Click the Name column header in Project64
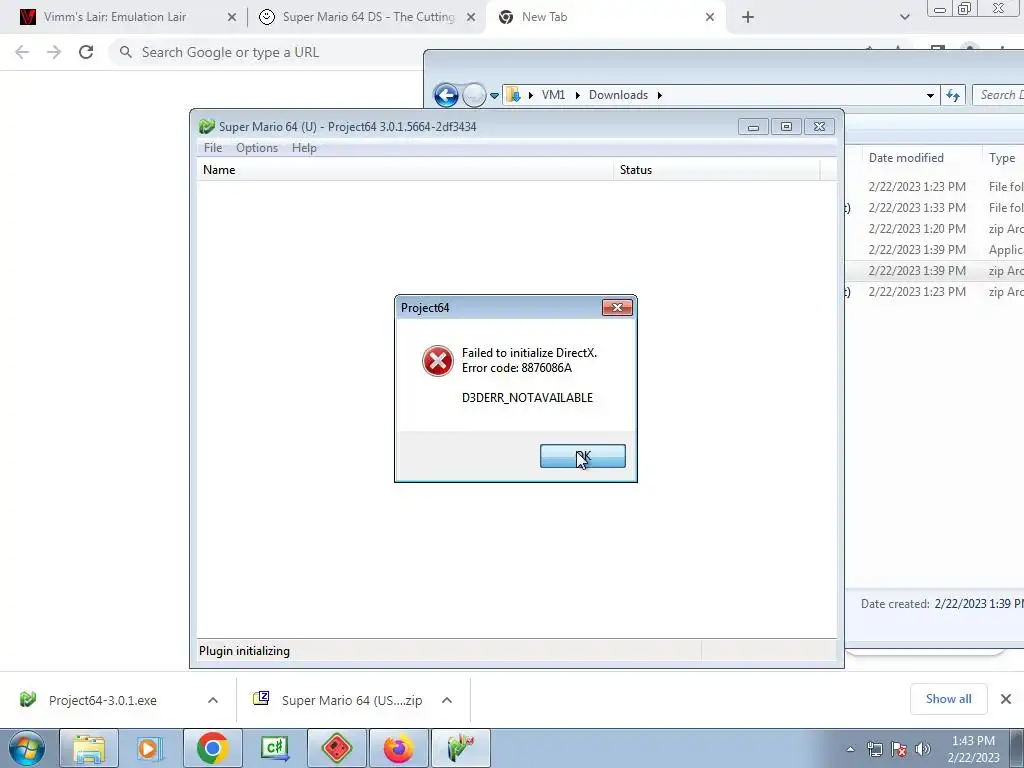The height and width of the screenshot is (768, 1024). click(x=405, y=170)
